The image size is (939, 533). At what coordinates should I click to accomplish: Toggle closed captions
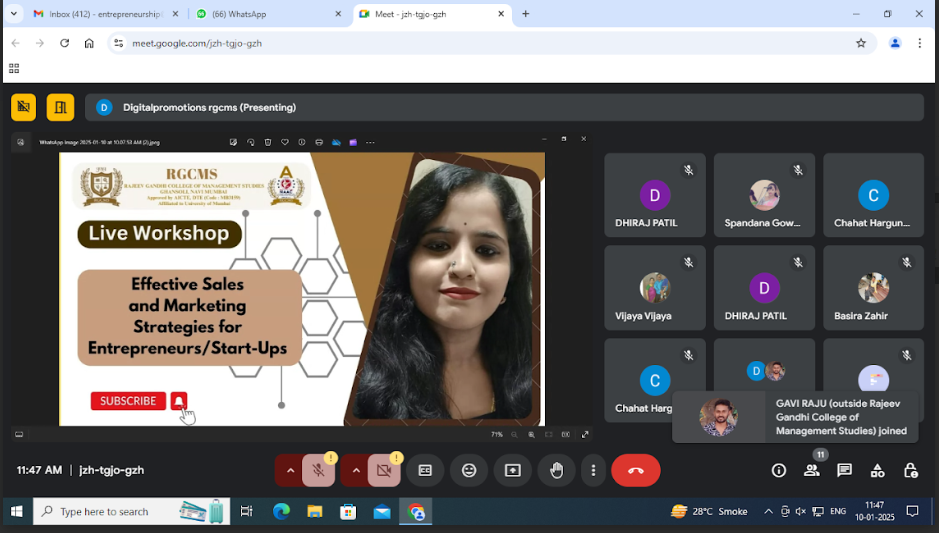coord(425,470)
